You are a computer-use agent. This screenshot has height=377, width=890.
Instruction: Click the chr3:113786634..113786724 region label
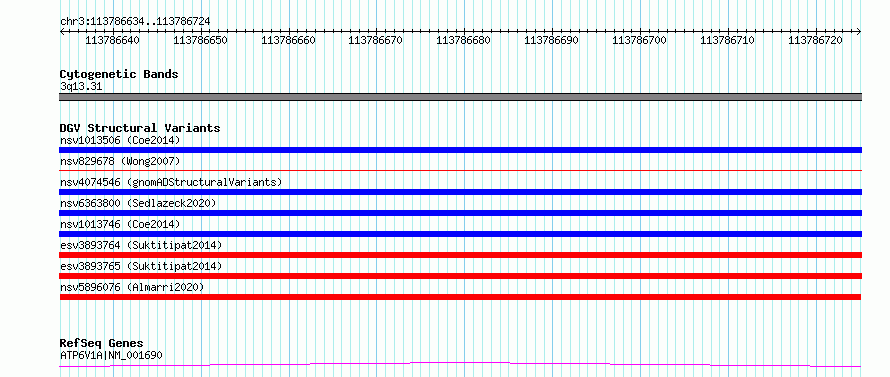tap(135, 21)
